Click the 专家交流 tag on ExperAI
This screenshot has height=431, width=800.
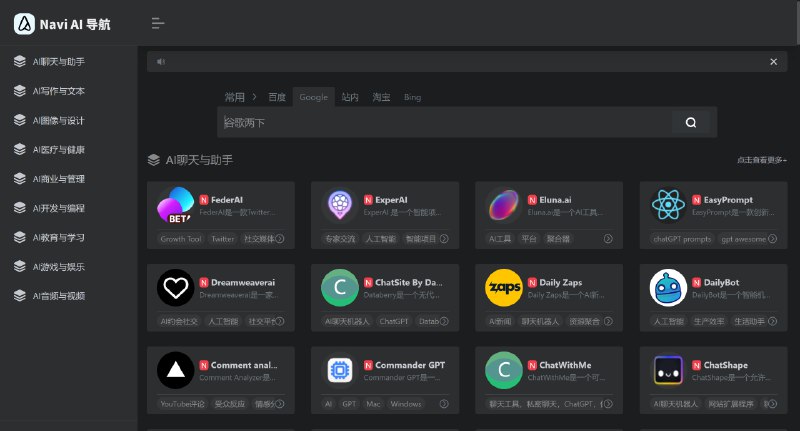pyautogui.click(x=340, y=239)
